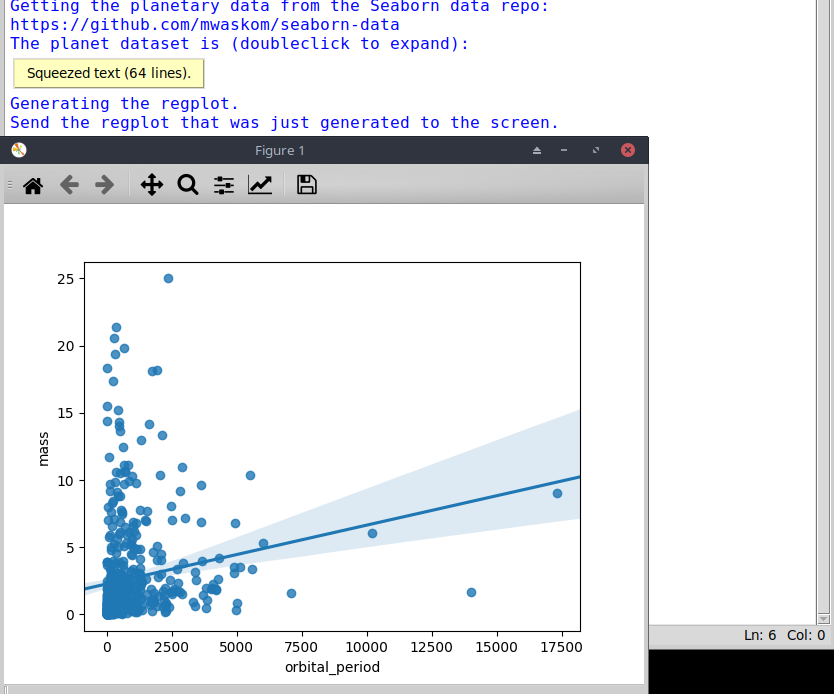The image size is (834, 694).
Task: Activate the Pan/Zoom tool
Action: tap(151, 185)
